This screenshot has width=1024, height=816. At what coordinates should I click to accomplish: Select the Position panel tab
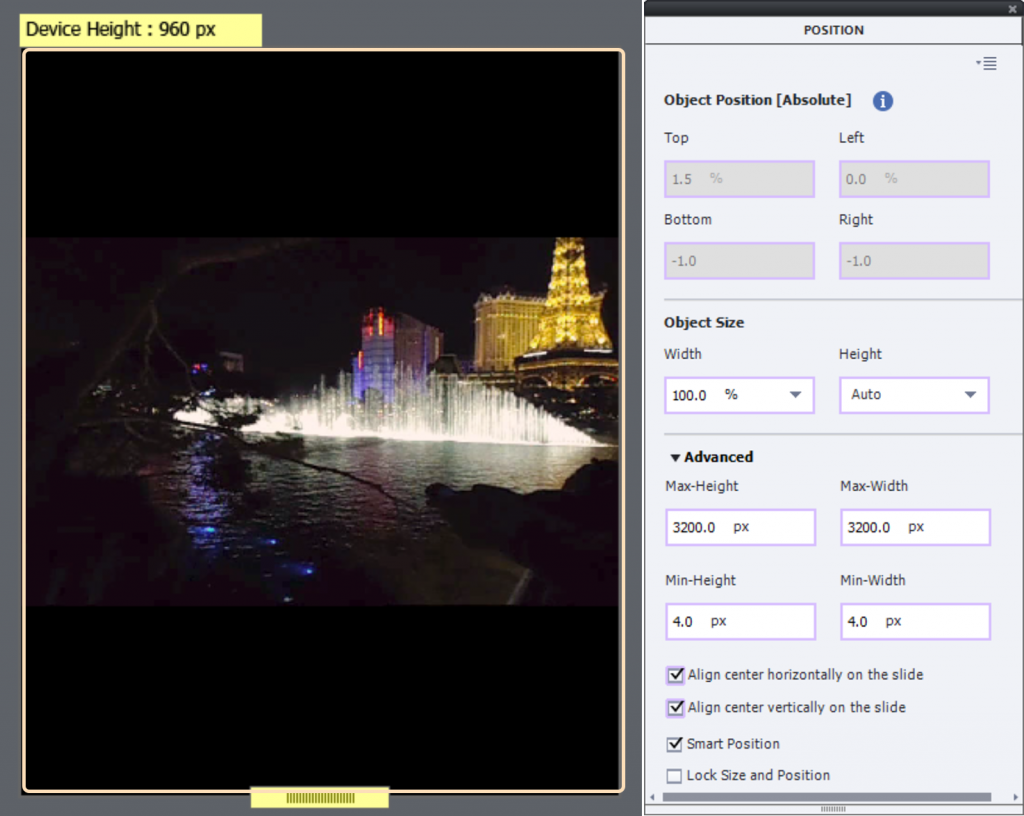tap(833, 30)
